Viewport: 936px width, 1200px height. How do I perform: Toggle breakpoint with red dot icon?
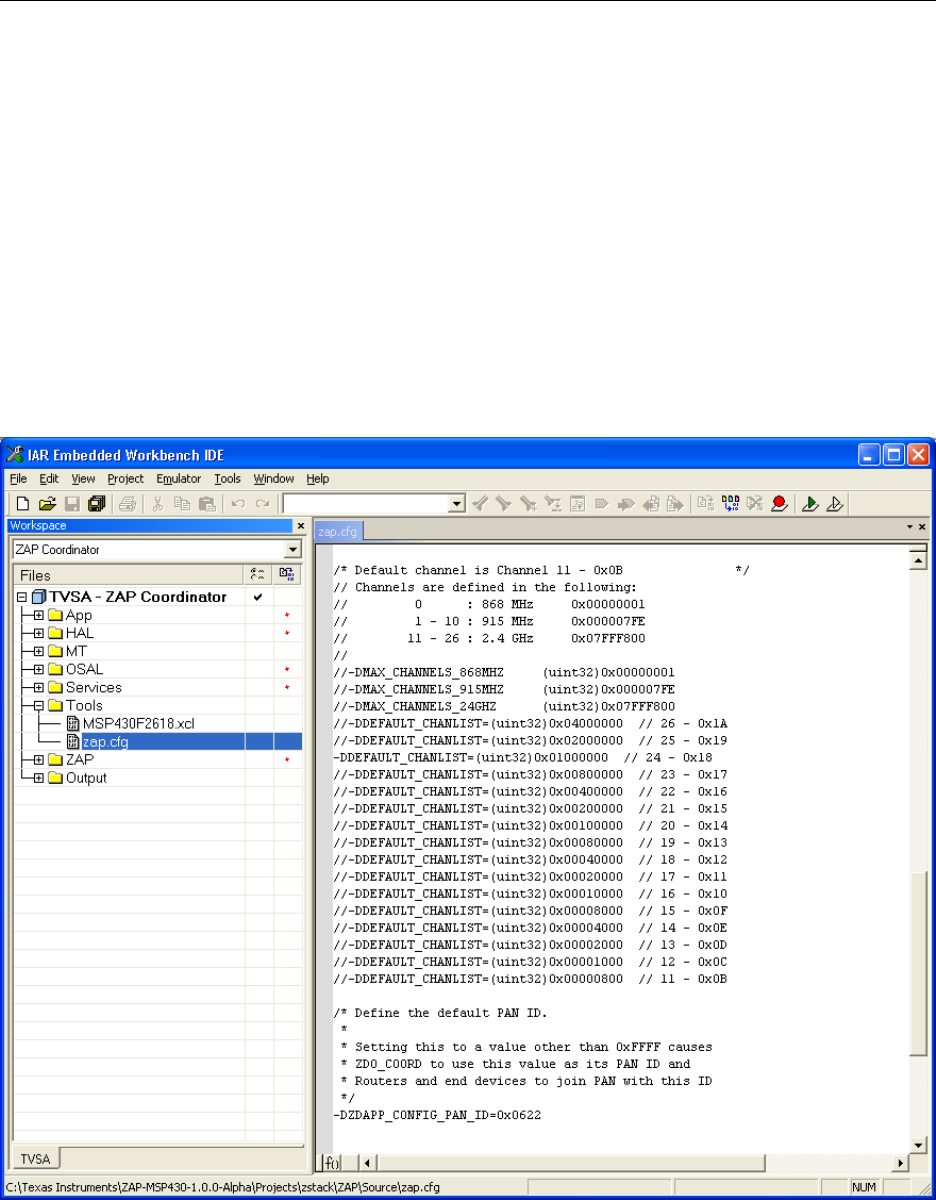pyautogui.click(x=779, y=504)
